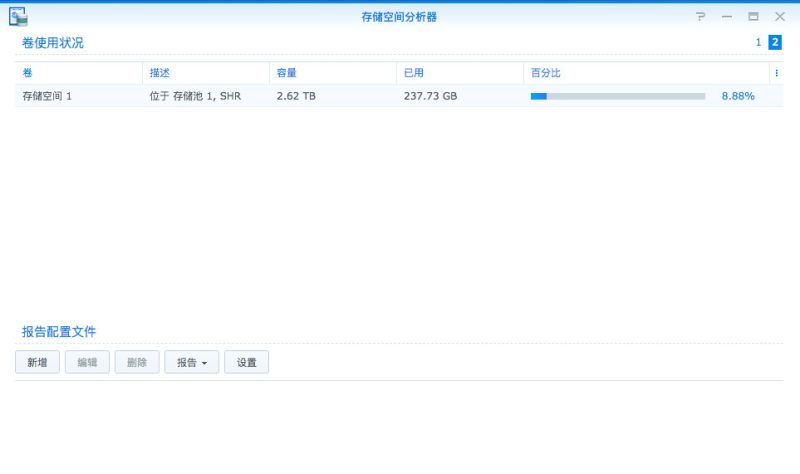800x474 pixels.
Task: Sort by the 容量 column header
Action: pyautogui.click(x=333, y=73)
